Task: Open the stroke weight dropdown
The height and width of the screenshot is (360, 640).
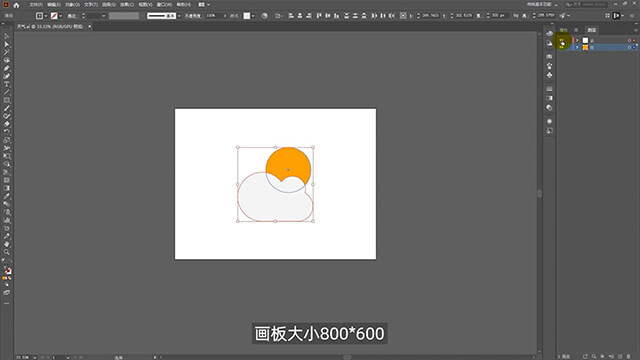Action: [104, 16]
